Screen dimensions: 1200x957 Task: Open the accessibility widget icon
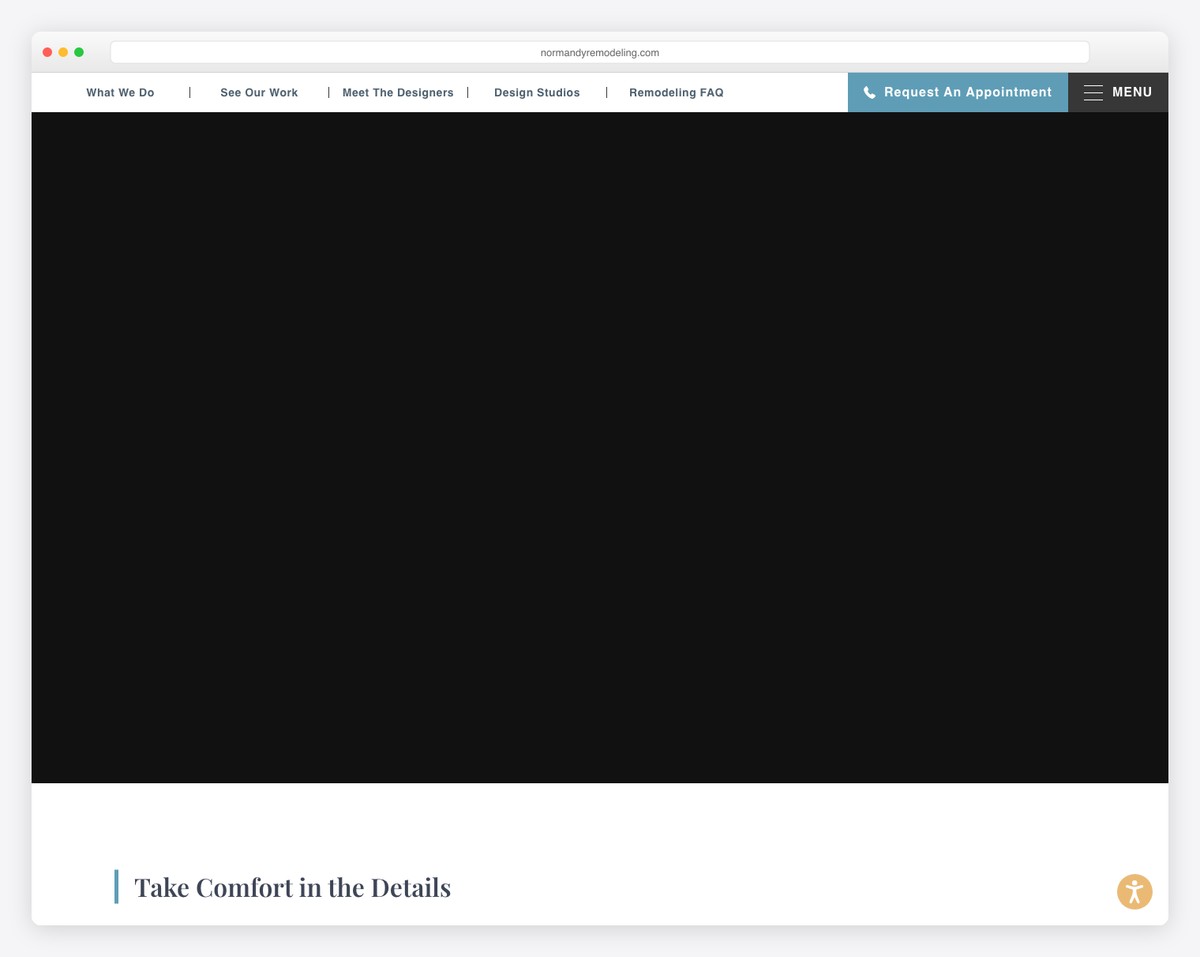[x=1134, y=891]
